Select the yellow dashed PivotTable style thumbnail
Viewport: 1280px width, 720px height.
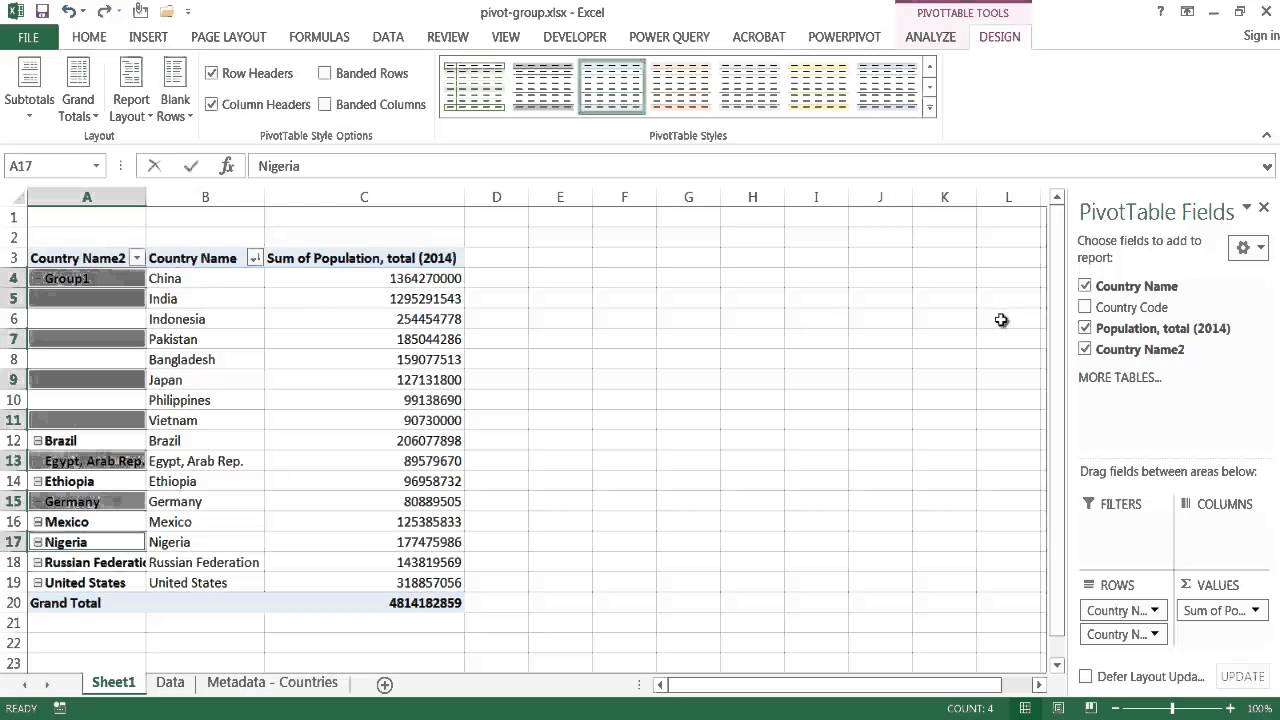pyautogui.click(x=819, y=87)
